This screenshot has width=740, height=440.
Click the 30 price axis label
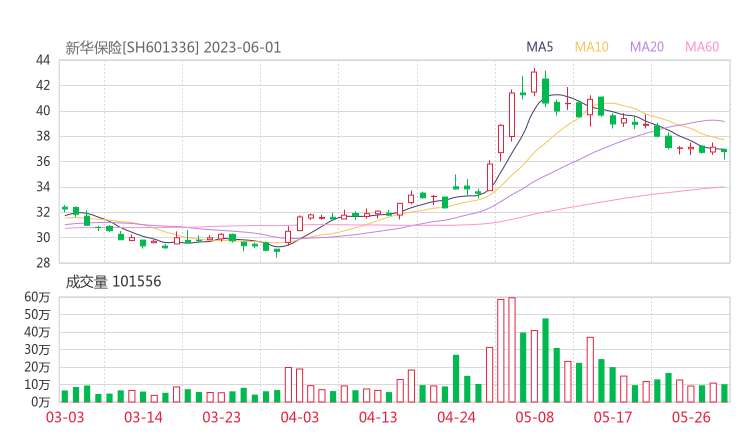pos(43,237)
